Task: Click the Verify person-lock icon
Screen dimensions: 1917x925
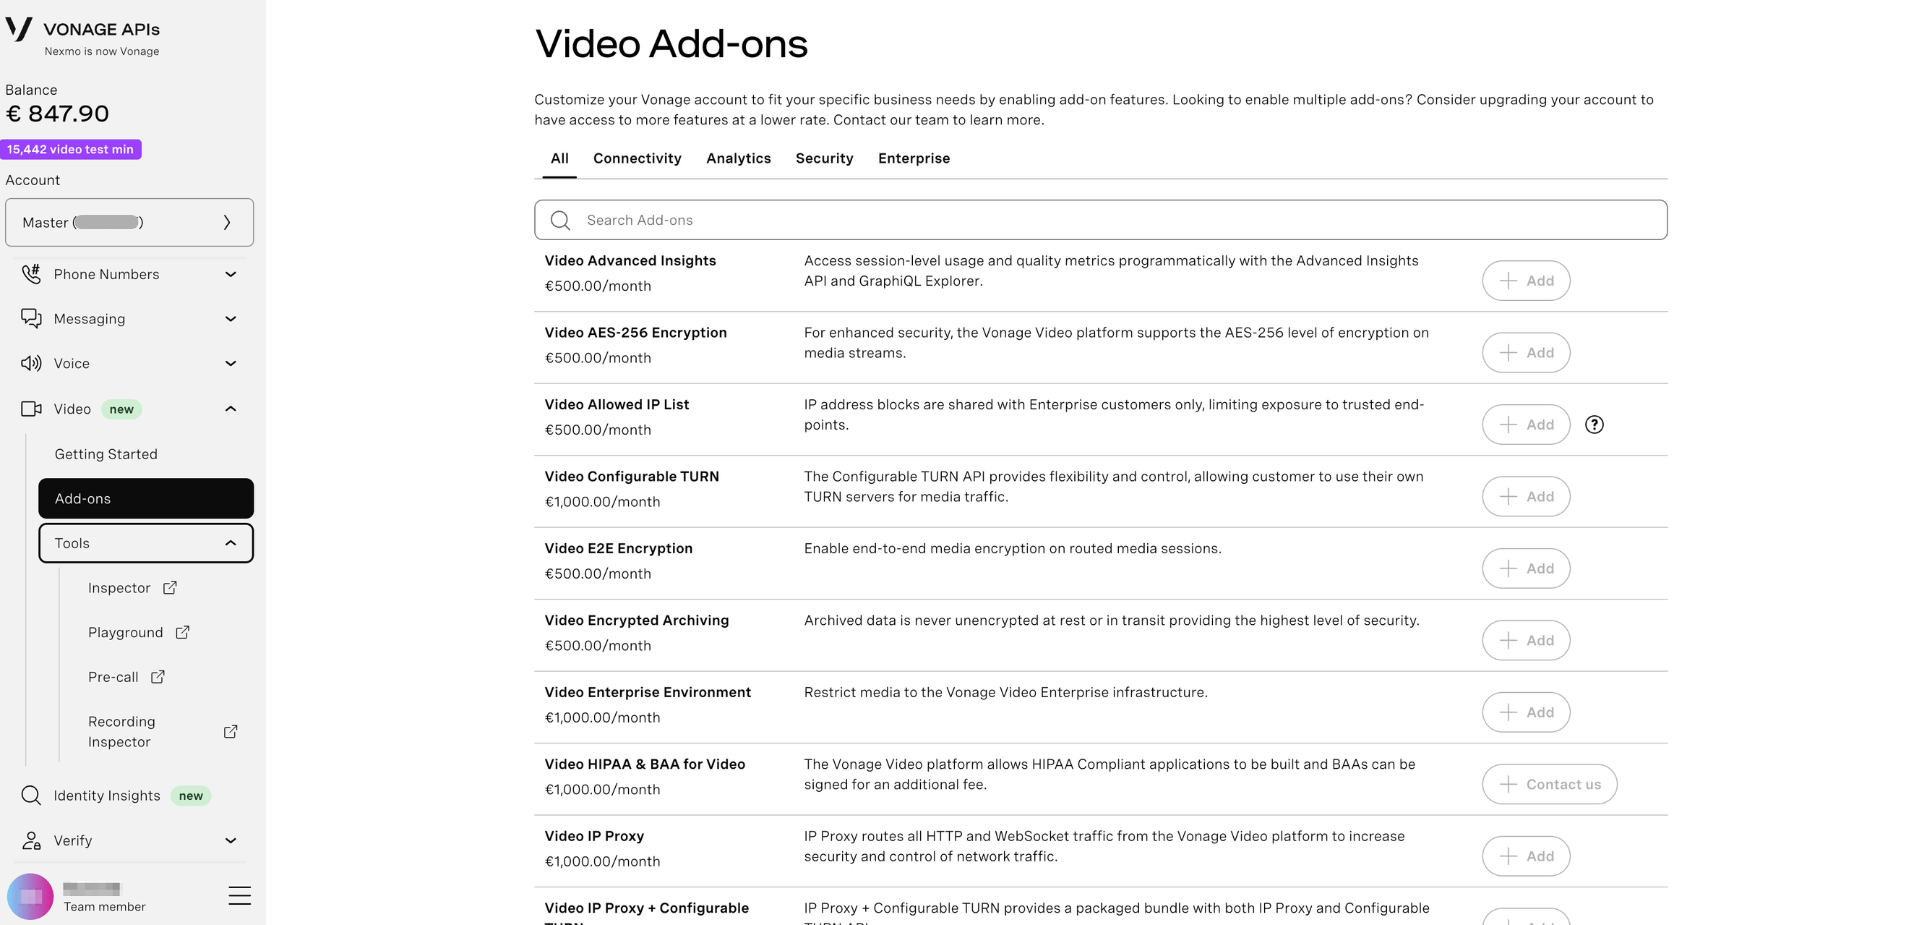Action: click(x=31, y=840)
